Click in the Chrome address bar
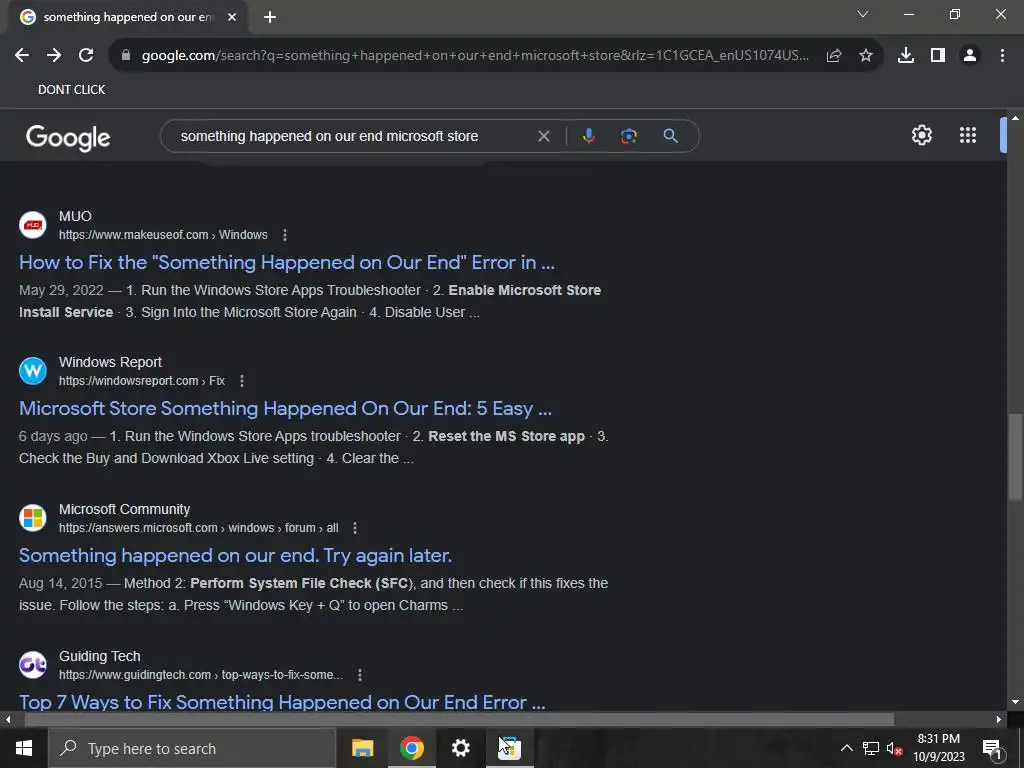1024x768 pixels. point(475,56)
